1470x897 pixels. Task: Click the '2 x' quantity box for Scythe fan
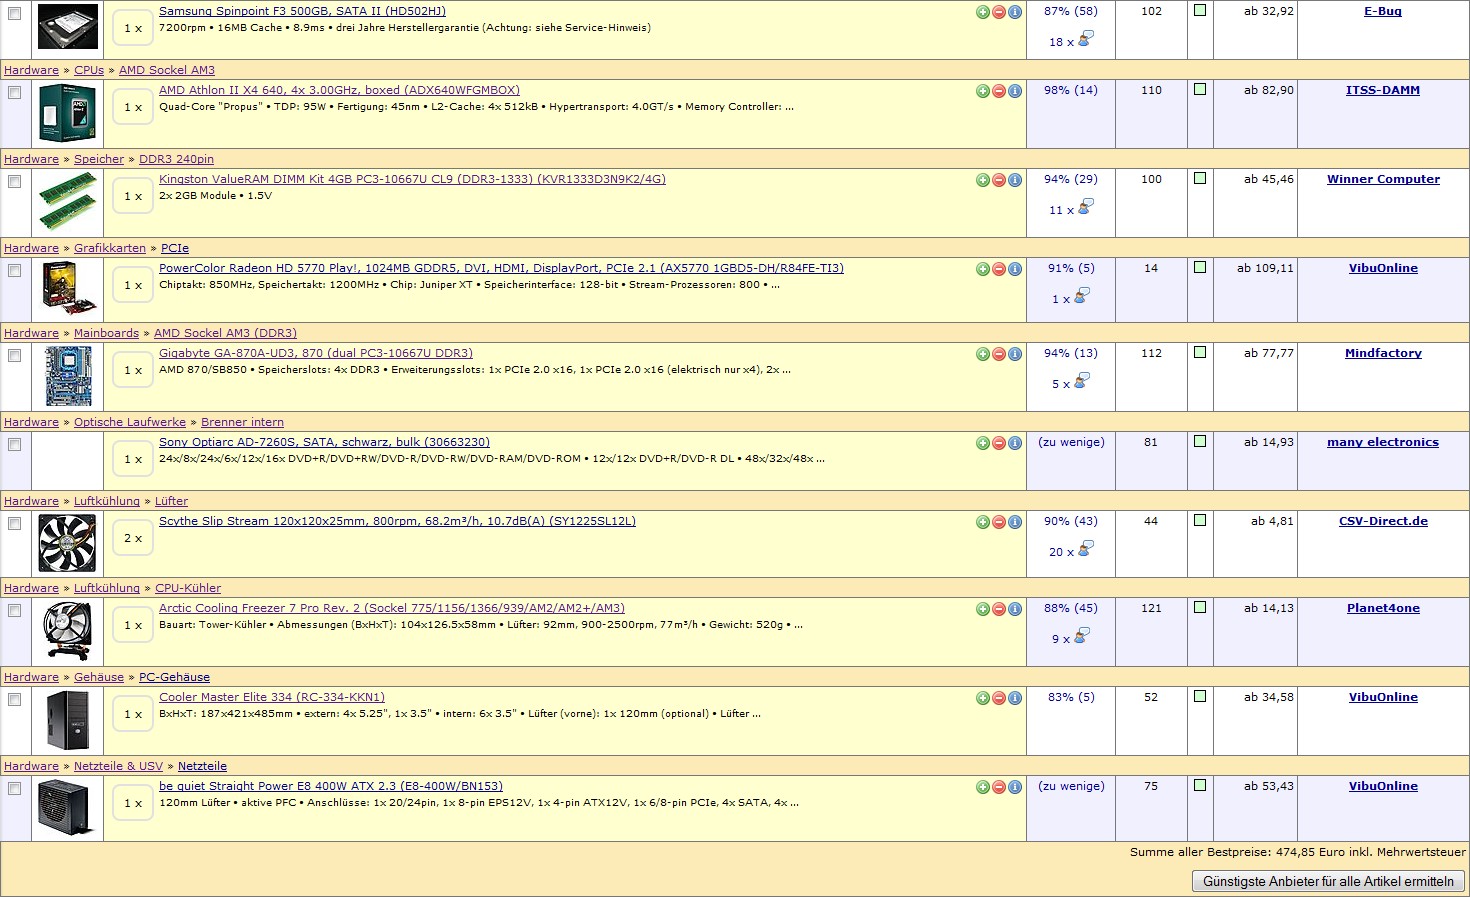[x=133, y=538]
